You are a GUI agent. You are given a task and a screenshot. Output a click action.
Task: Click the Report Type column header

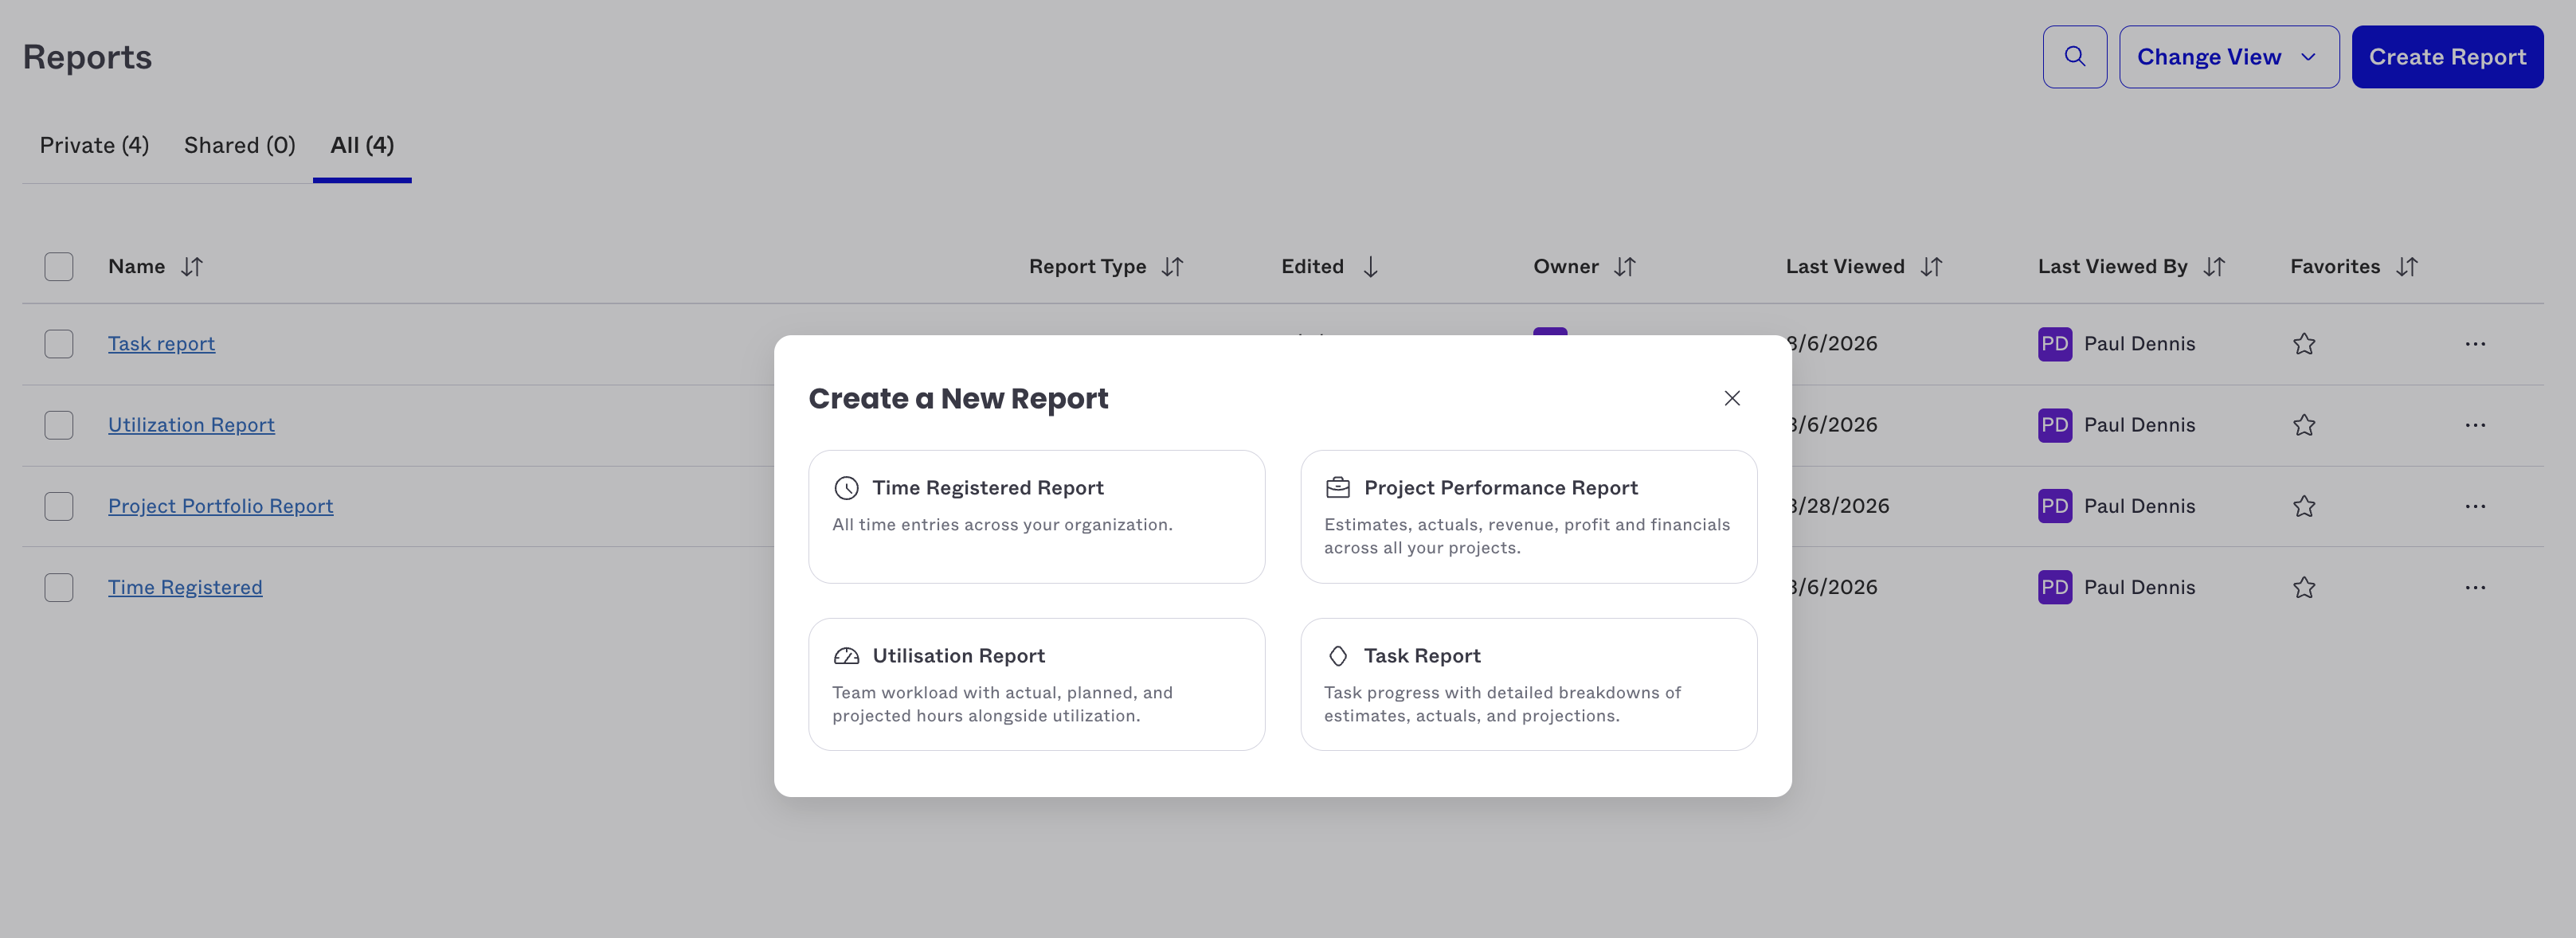click(1087, 267)
